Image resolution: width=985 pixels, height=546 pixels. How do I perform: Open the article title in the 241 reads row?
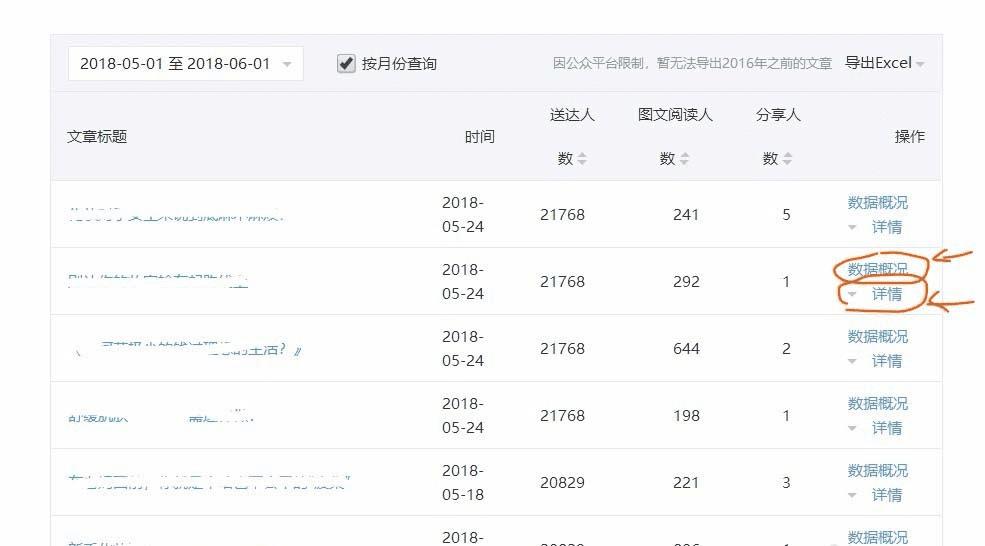click(176, 215)
